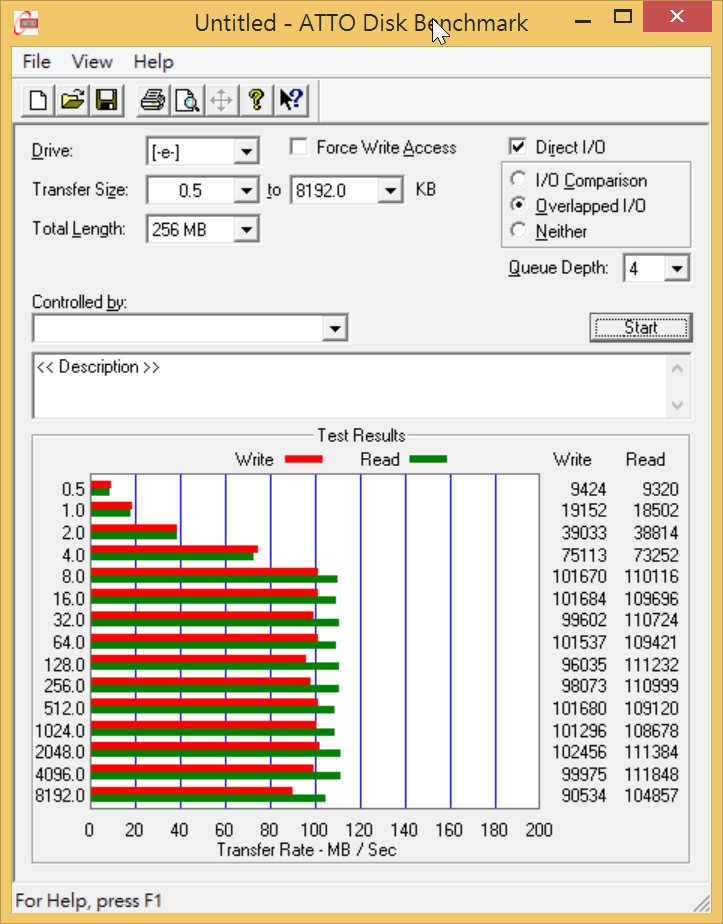Viewport: 723px width, 924px height.
Task: Click the ATTO application icon in title bar
Action: click(x=26, y=23)
